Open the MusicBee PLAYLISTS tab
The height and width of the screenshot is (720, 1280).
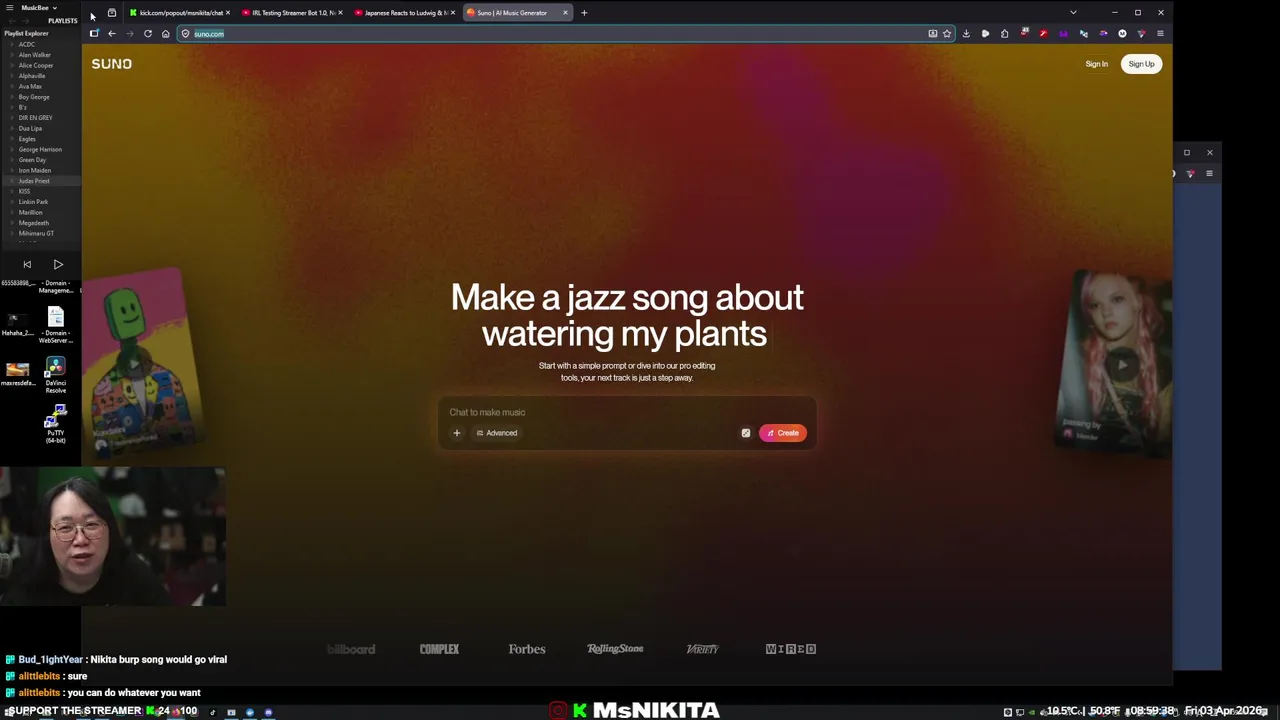(62, 21)
